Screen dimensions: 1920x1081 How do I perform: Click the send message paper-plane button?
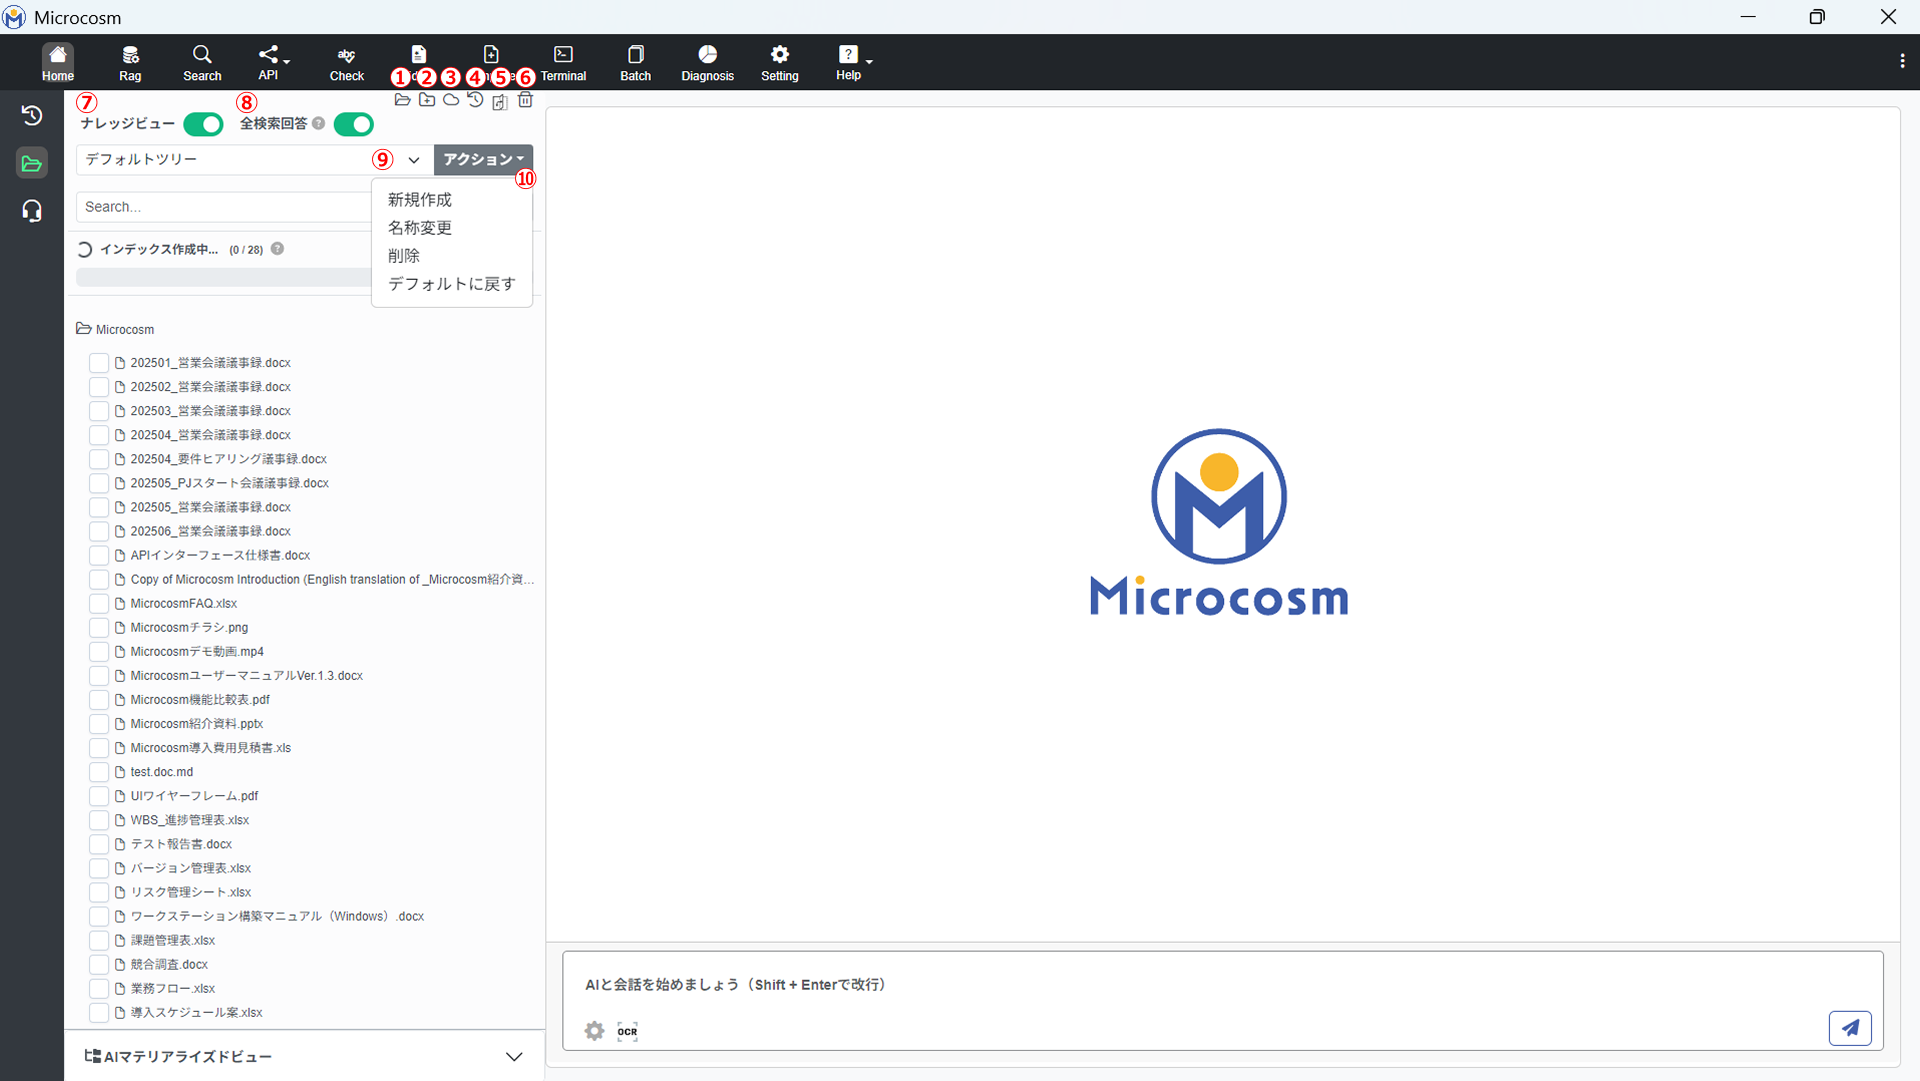click(x=1850, y=1028)
